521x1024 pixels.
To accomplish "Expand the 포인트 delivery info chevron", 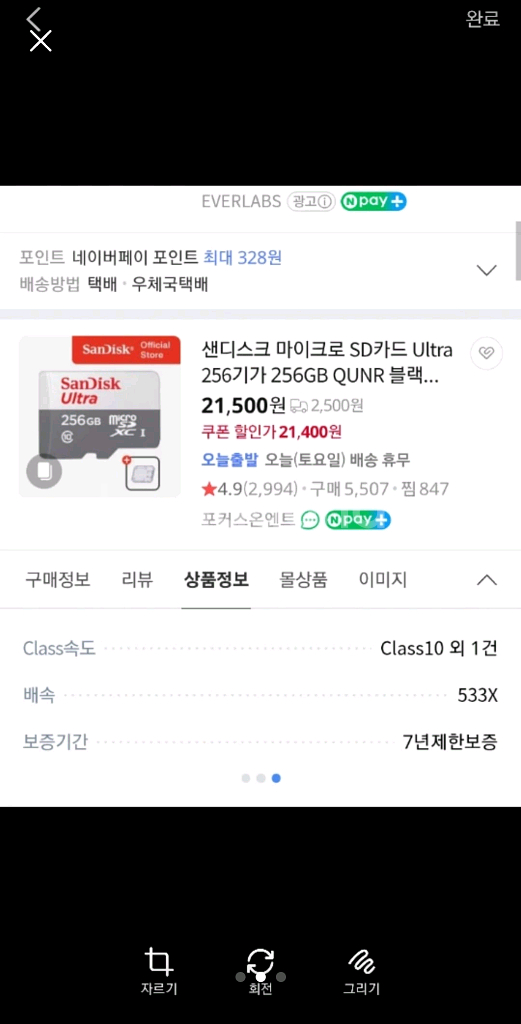I will (x=487, y=270).
